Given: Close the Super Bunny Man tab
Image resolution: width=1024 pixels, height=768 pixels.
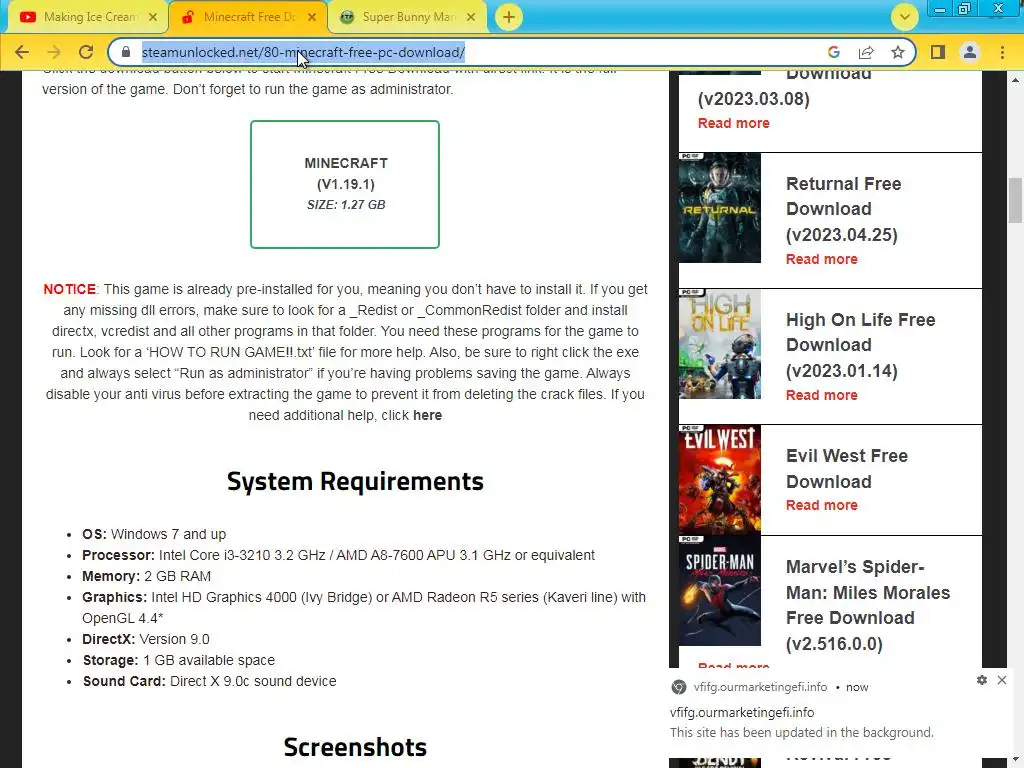Looking at the screenshot, I should pos(471,17).
